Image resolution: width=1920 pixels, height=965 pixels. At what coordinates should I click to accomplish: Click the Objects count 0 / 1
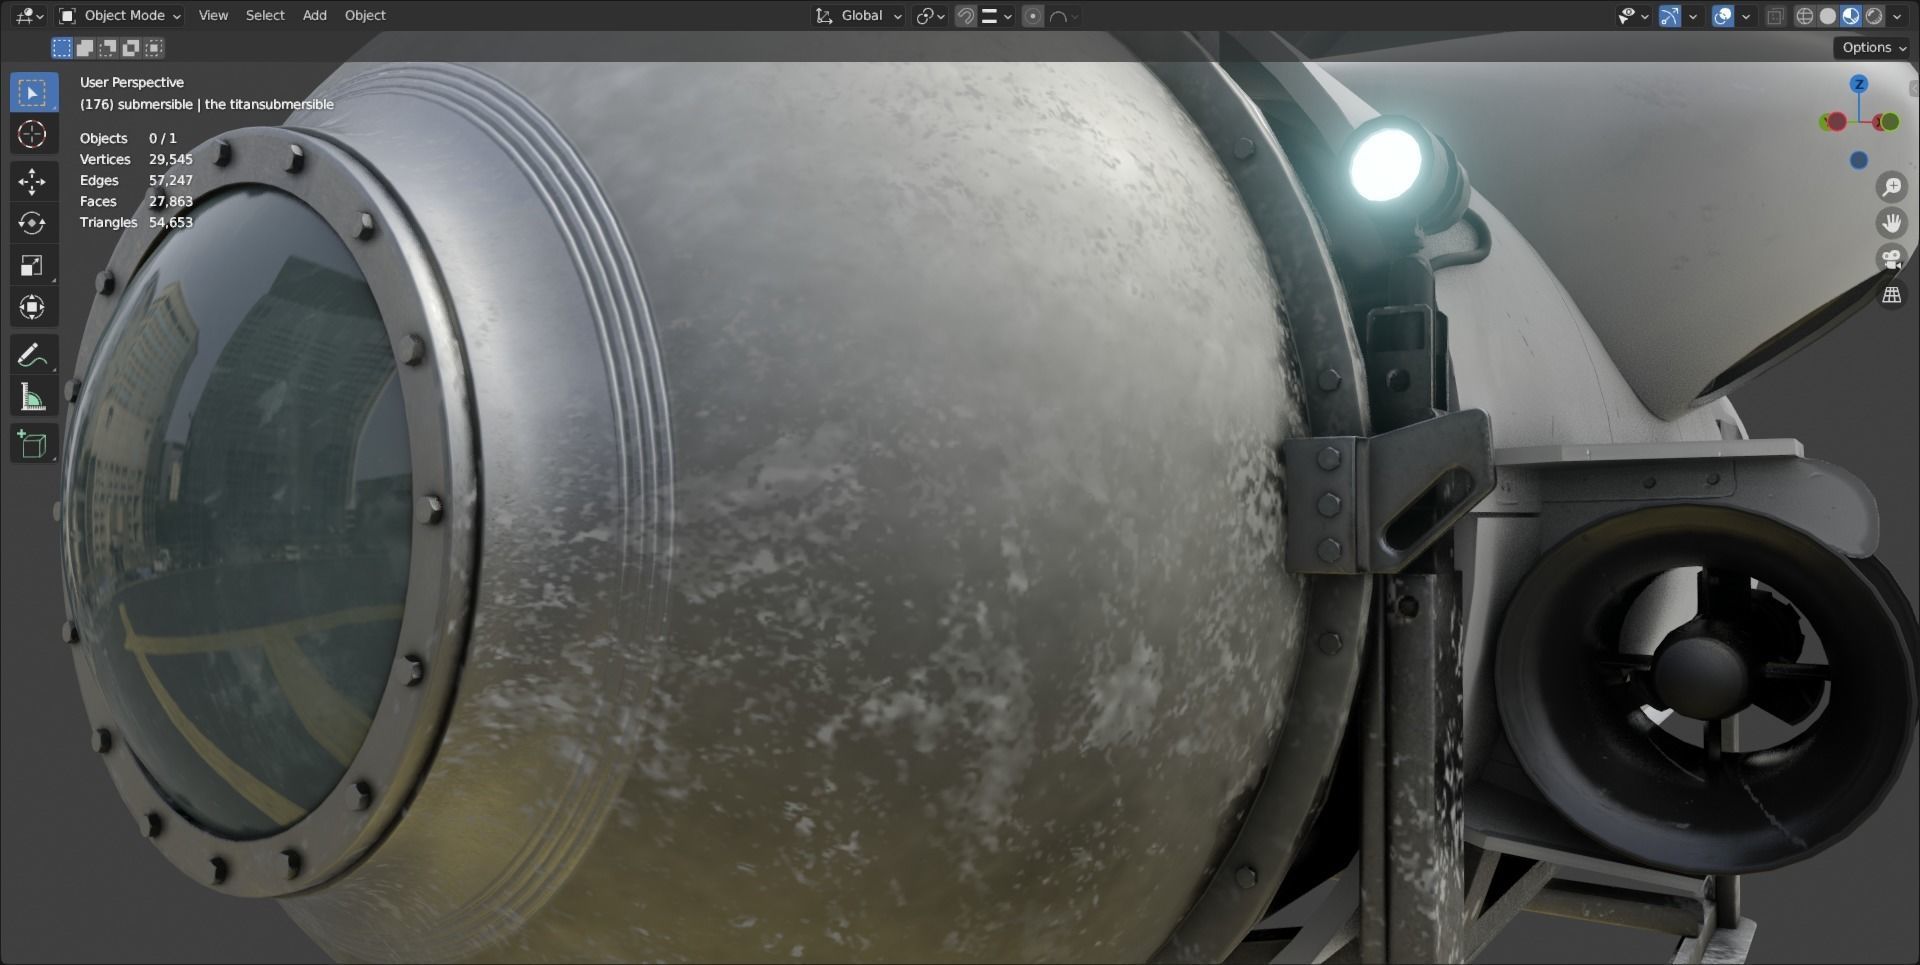tap(163, 138)
